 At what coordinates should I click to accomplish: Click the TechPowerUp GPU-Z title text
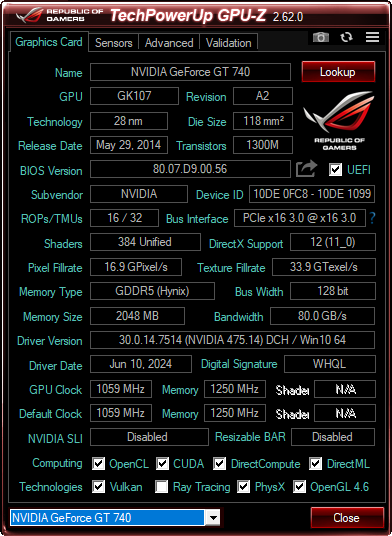pos(188,15)
